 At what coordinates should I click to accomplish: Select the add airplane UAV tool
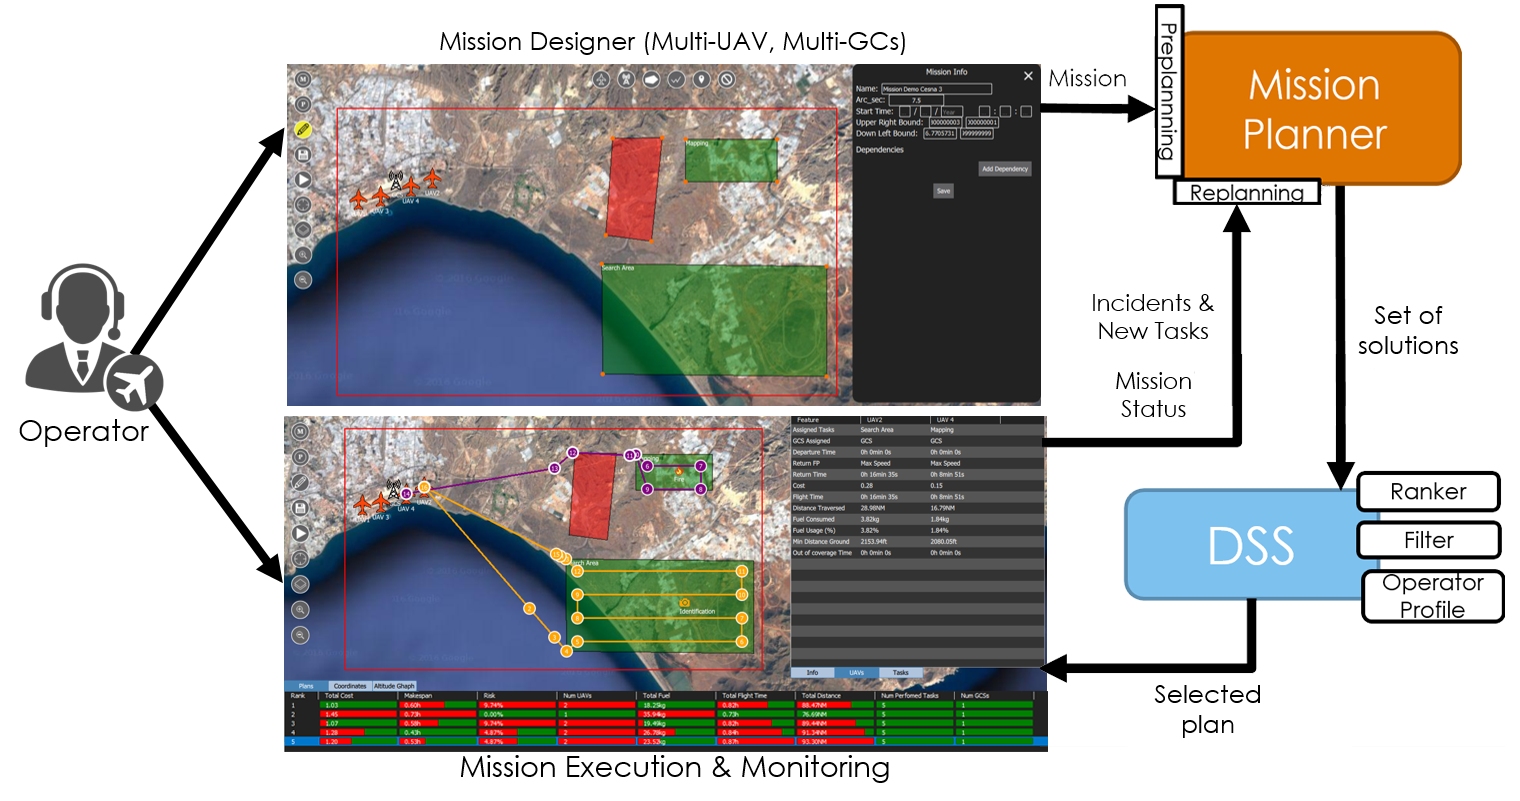click(x=601, y=79)
